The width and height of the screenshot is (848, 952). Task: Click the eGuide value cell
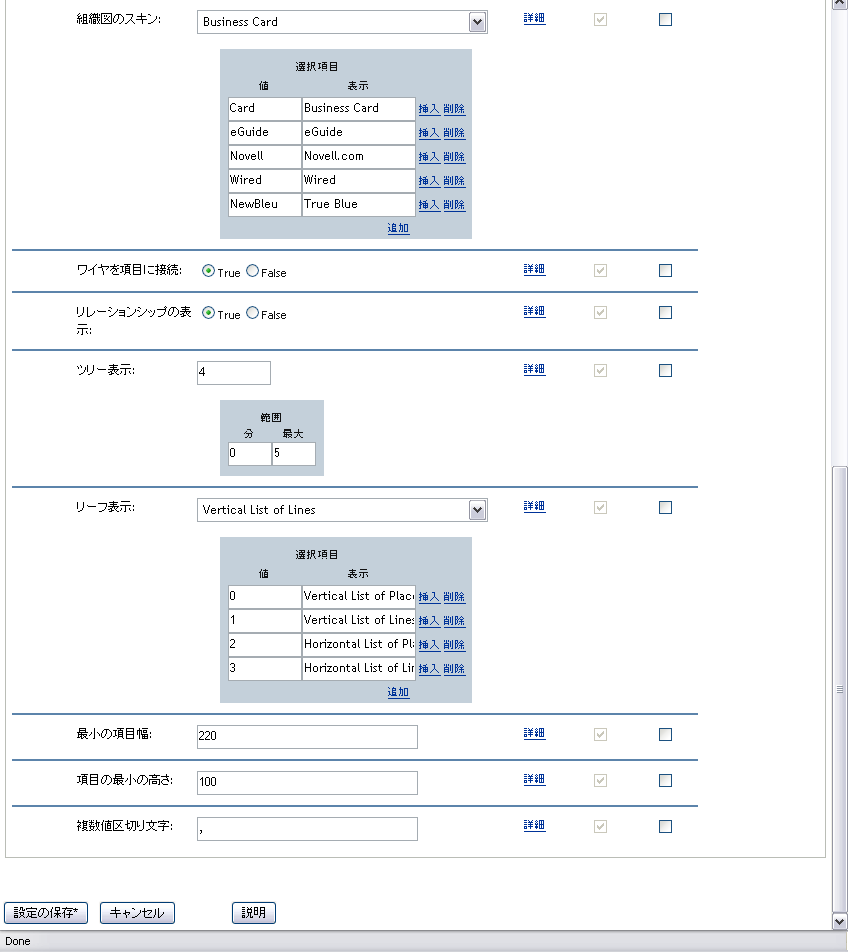265,132
